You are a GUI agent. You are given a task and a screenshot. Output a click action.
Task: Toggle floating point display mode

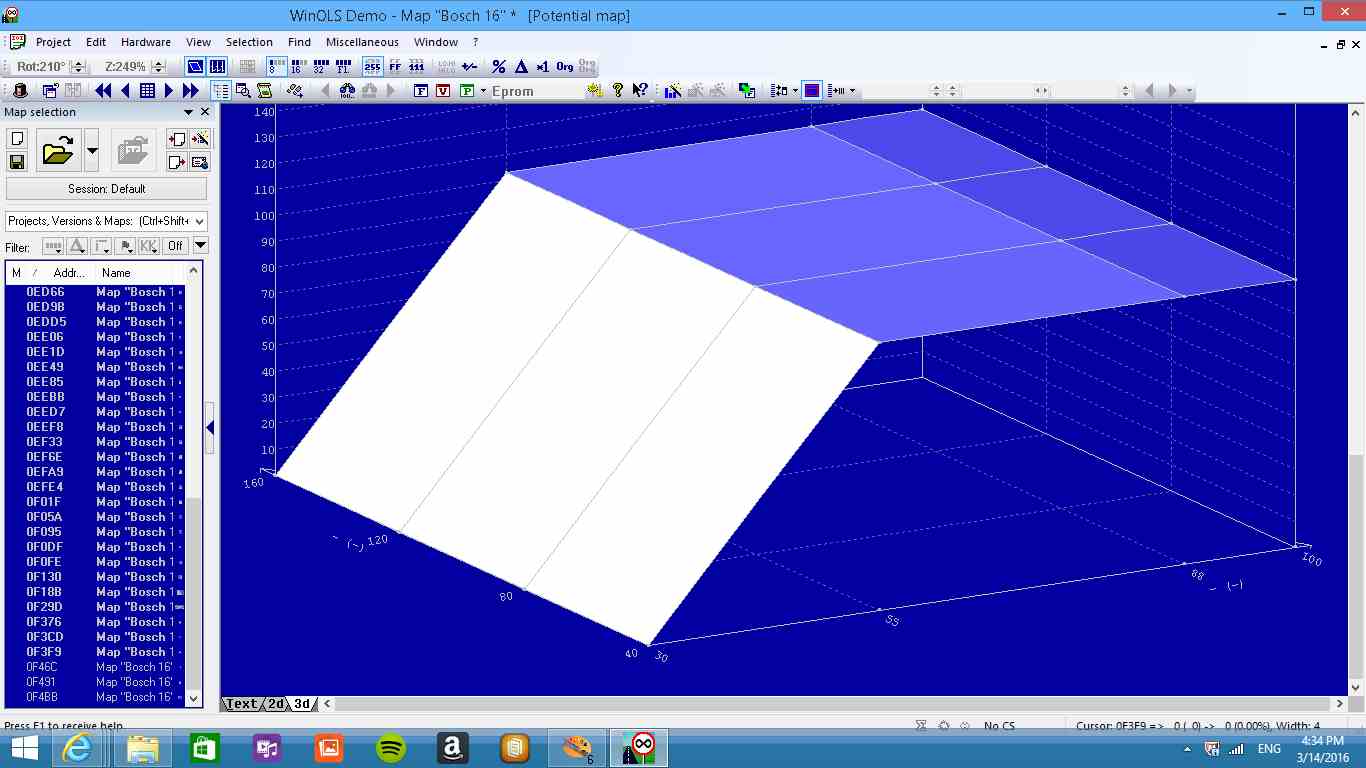click(x=343, y=67)
